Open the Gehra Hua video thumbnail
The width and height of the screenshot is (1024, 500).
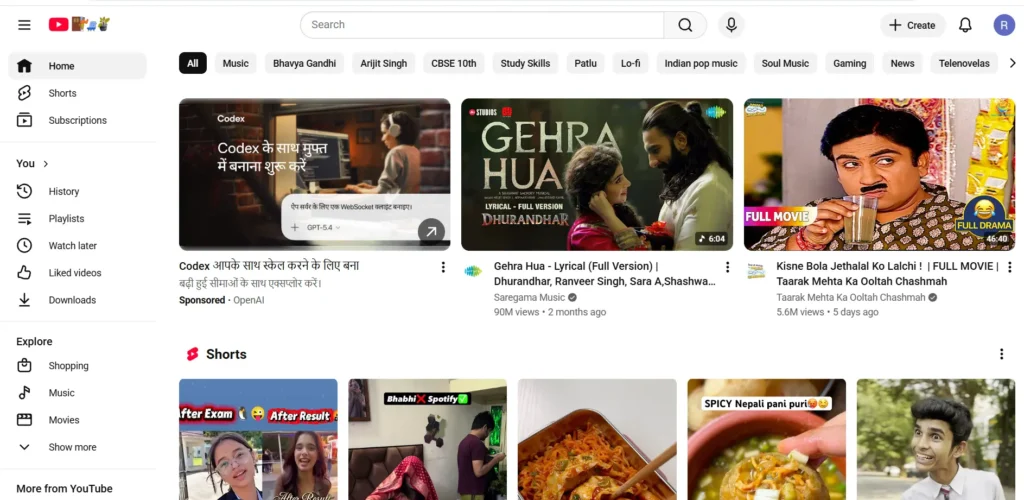pyautogui.click(x=597, y=174)
